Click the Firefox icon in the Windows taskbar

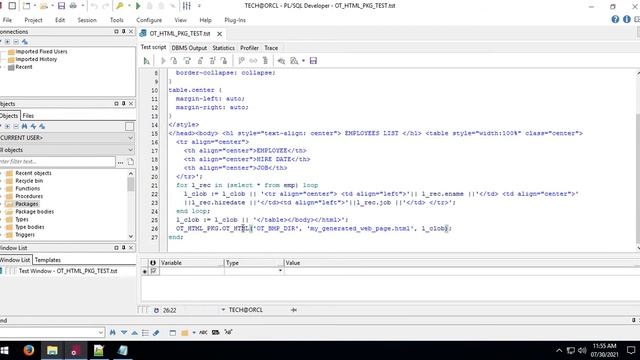[29, 350]
